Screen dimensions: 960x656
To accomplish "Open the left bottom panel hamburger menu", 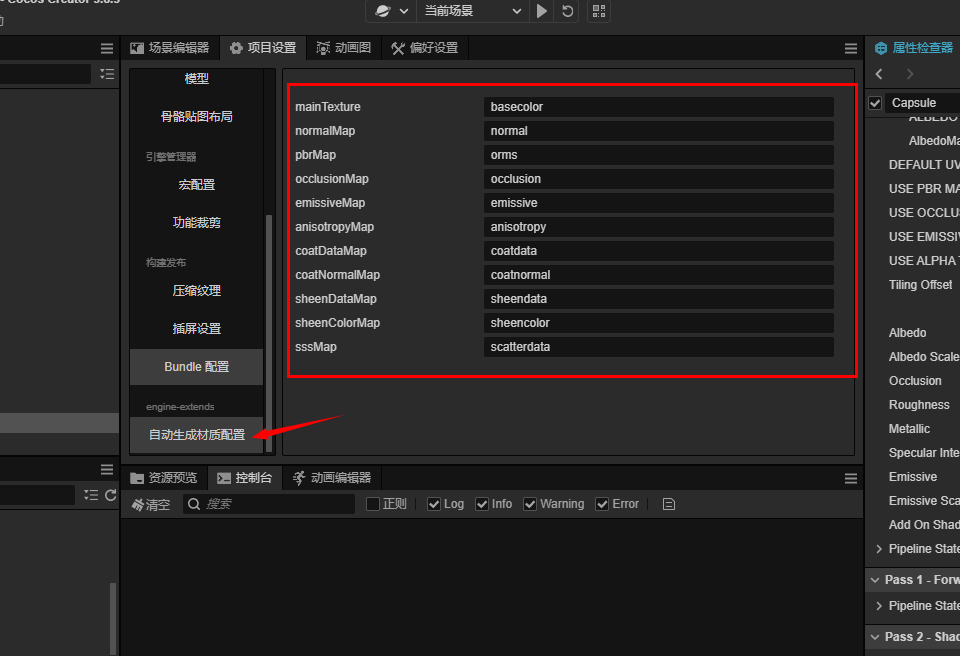I will (x=107, y=470).
